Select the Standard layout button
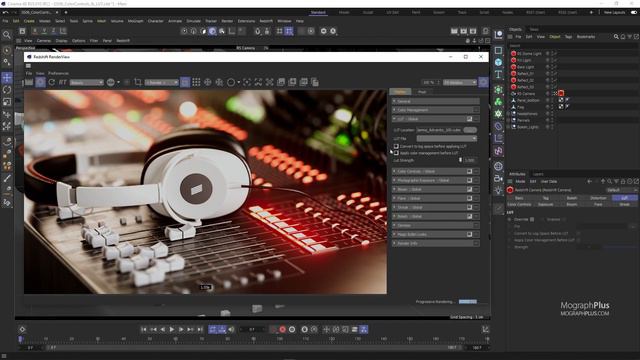 [318, 13]
